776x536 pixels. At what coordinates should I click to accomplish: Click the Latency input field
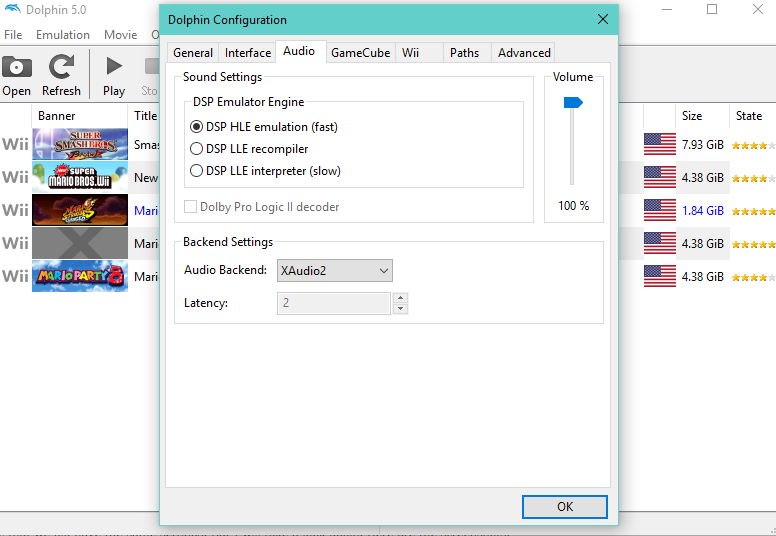click(334, 303)
